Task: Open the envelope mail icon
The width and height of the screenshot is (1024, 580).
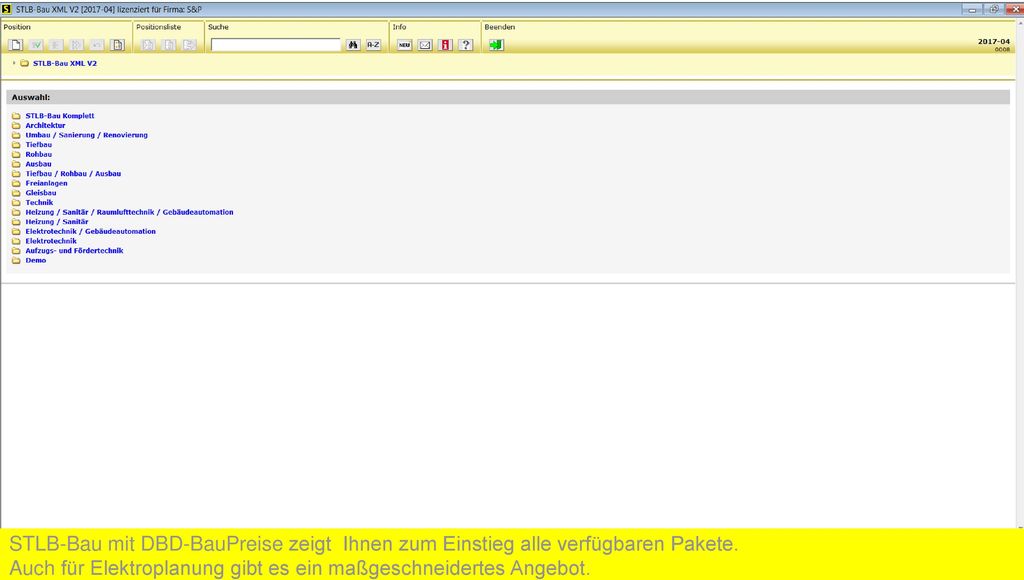Action: [425, 45]
